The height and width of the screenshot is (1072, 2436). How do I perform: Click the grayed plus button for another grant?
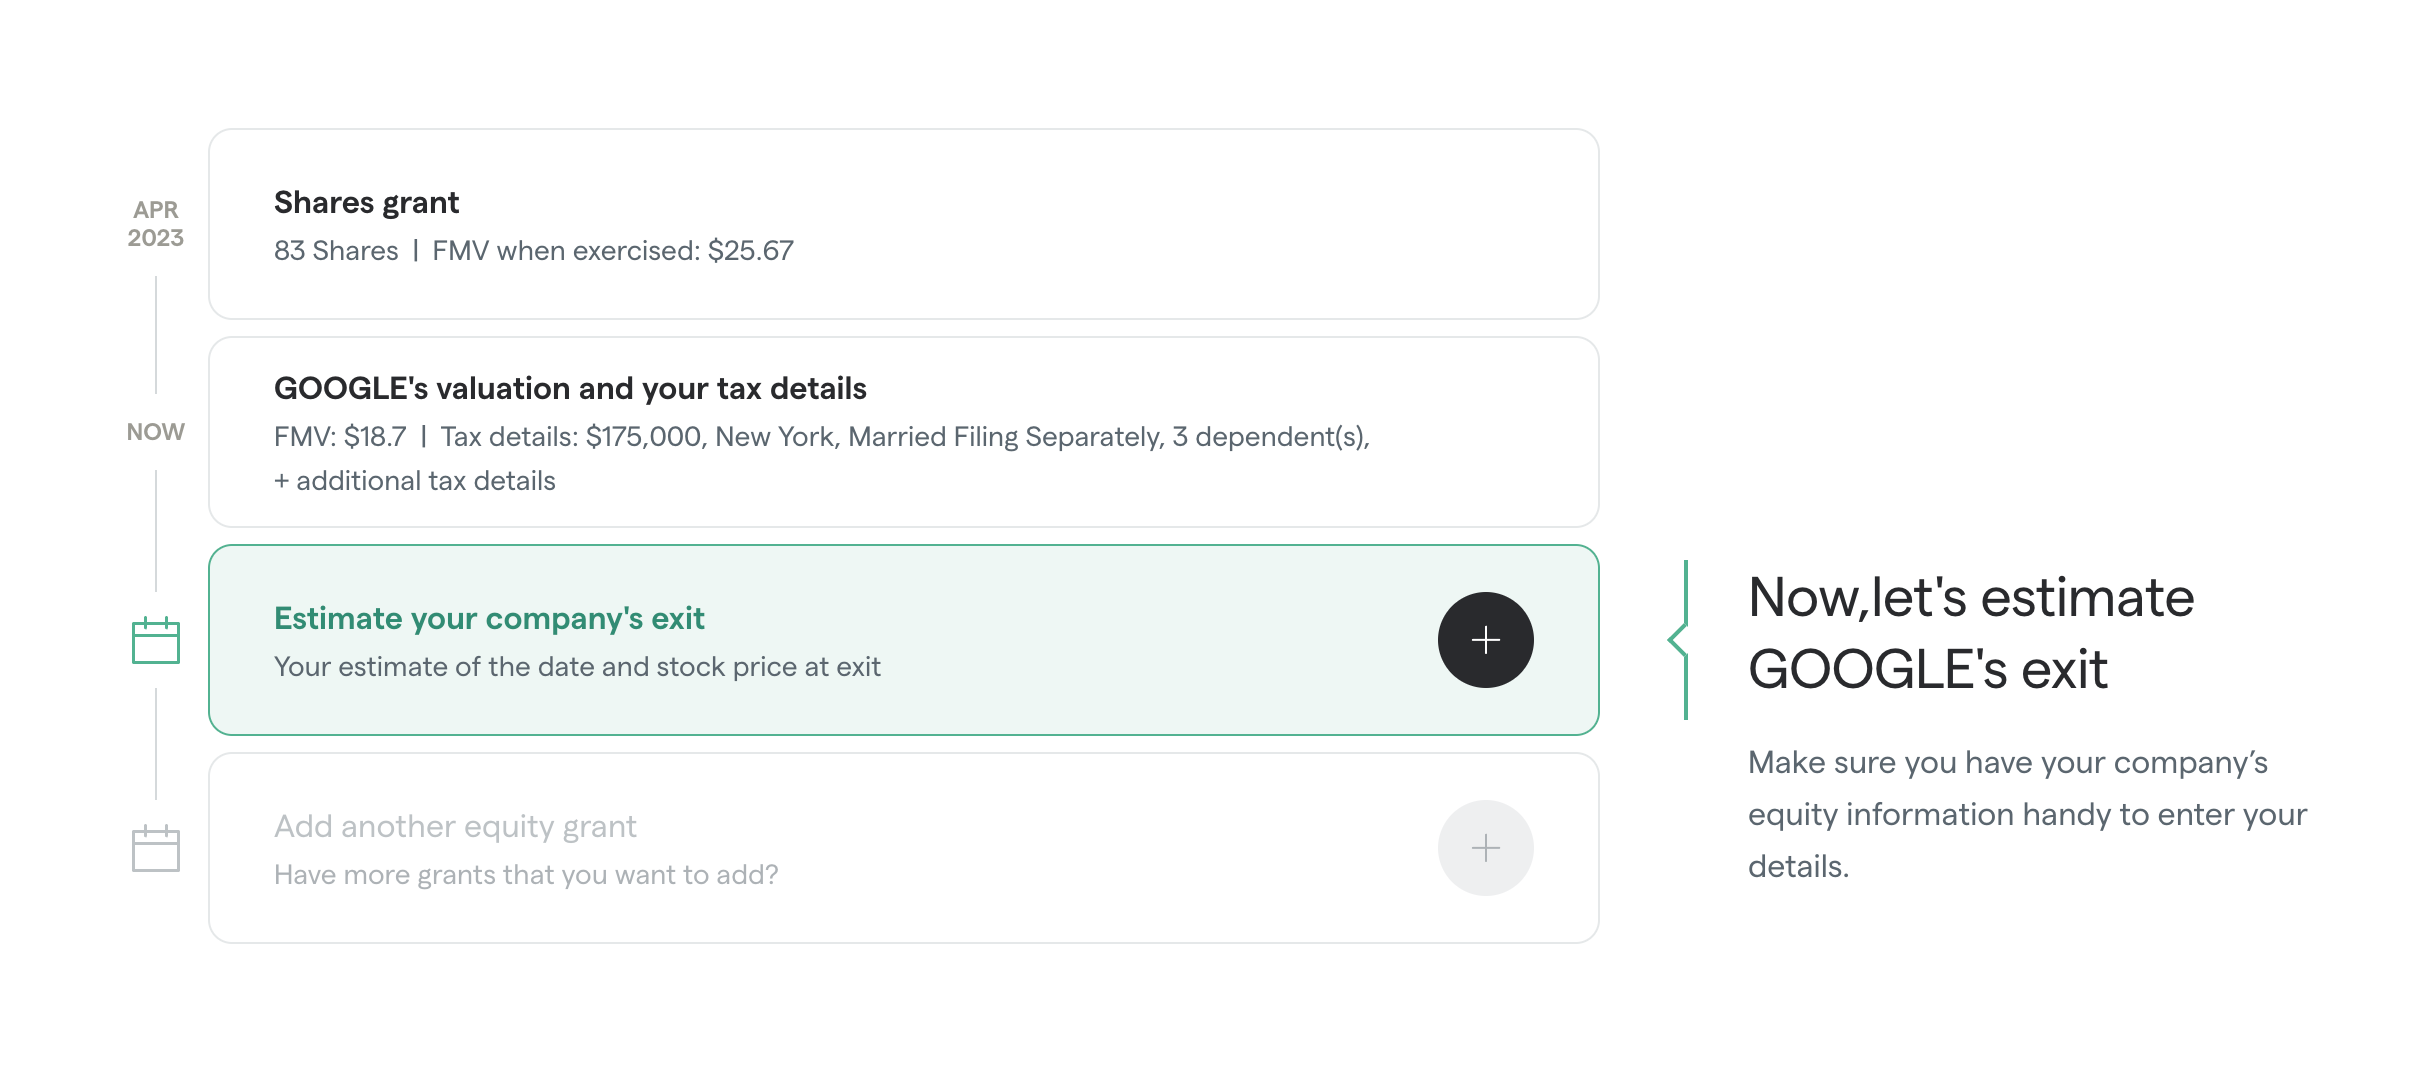[1485, 848]
